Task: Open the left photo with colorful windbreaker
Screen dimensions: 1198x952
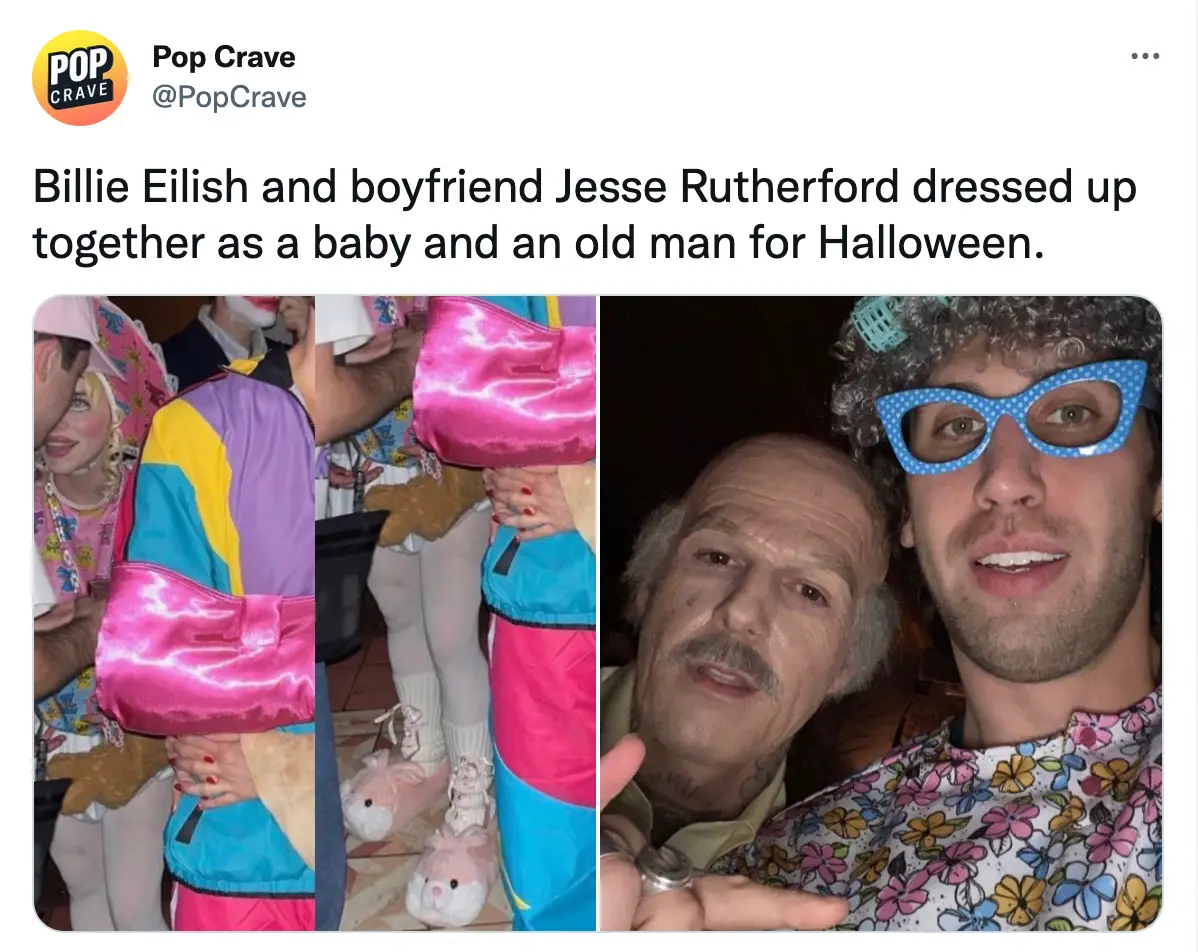Action: pos(174,614)
